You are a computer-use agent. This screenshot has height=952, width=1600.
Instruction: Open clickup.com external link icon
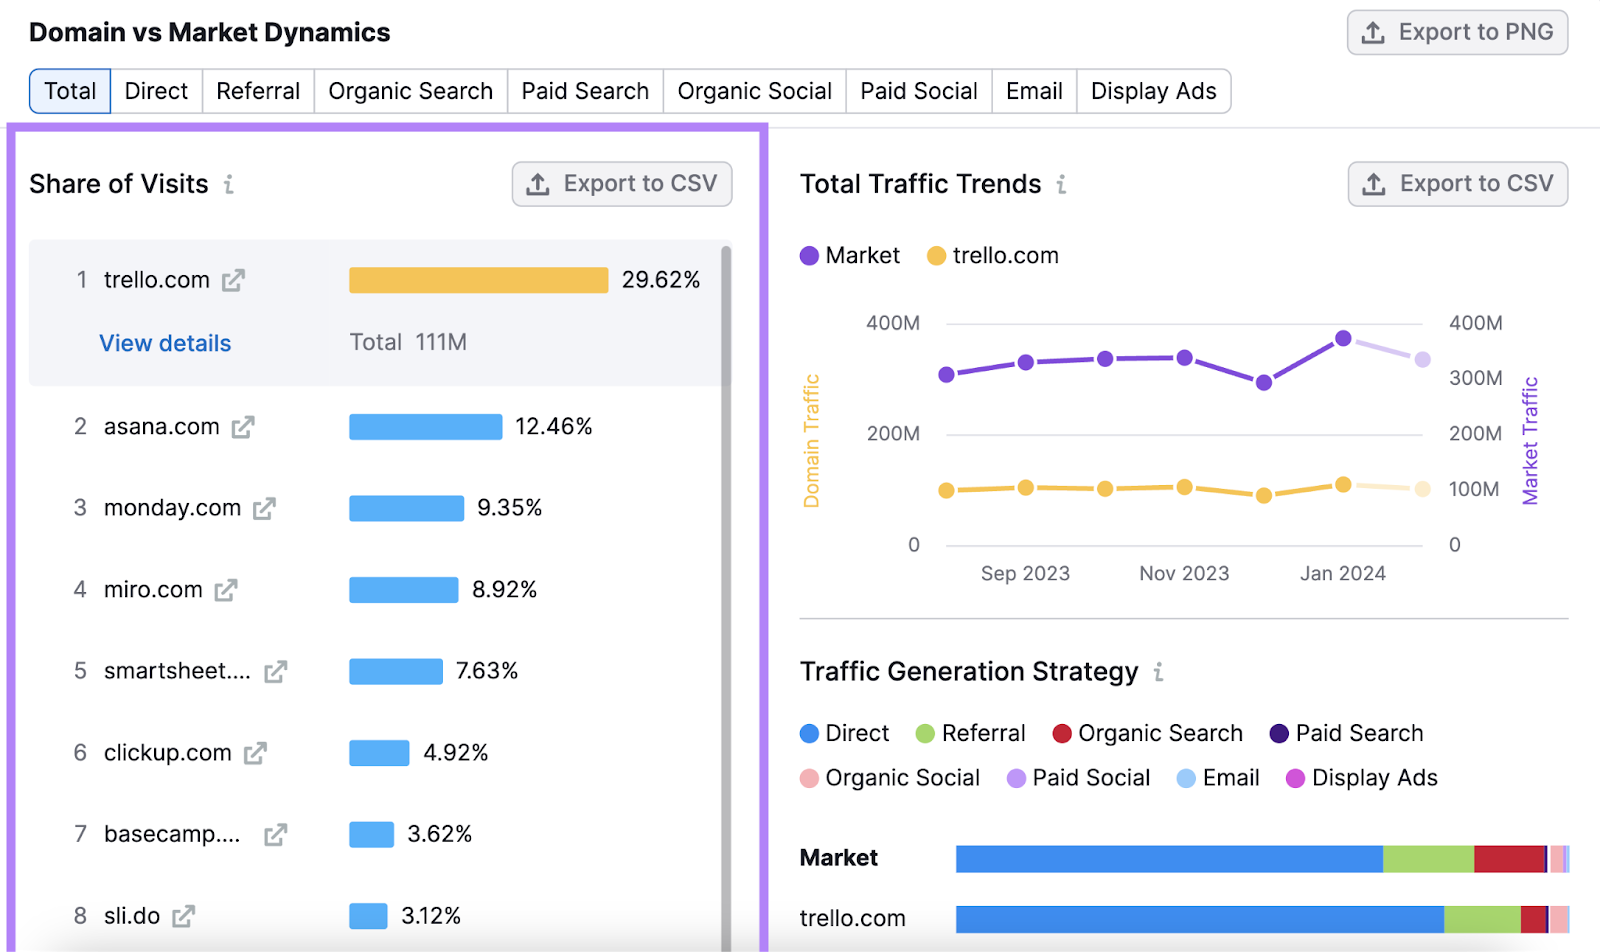256,753
